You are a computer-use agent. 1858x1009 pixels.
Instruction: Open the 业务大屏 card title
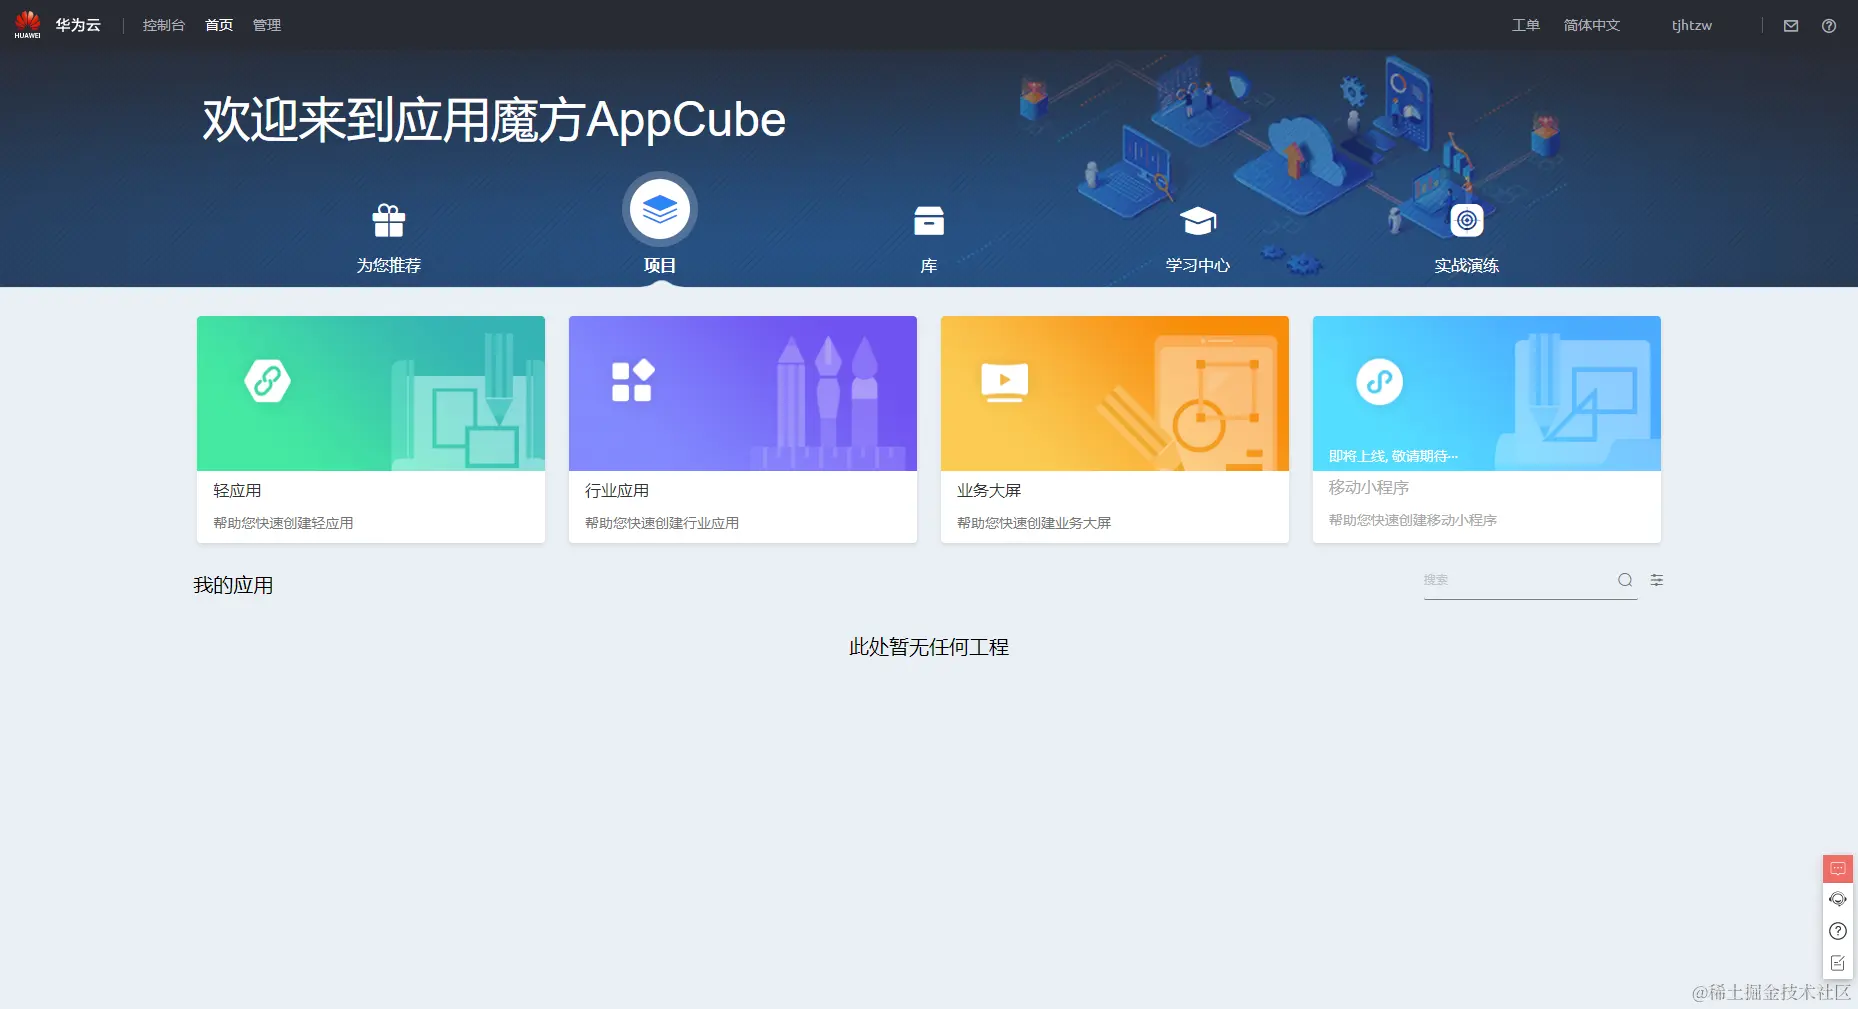point(989,490)
